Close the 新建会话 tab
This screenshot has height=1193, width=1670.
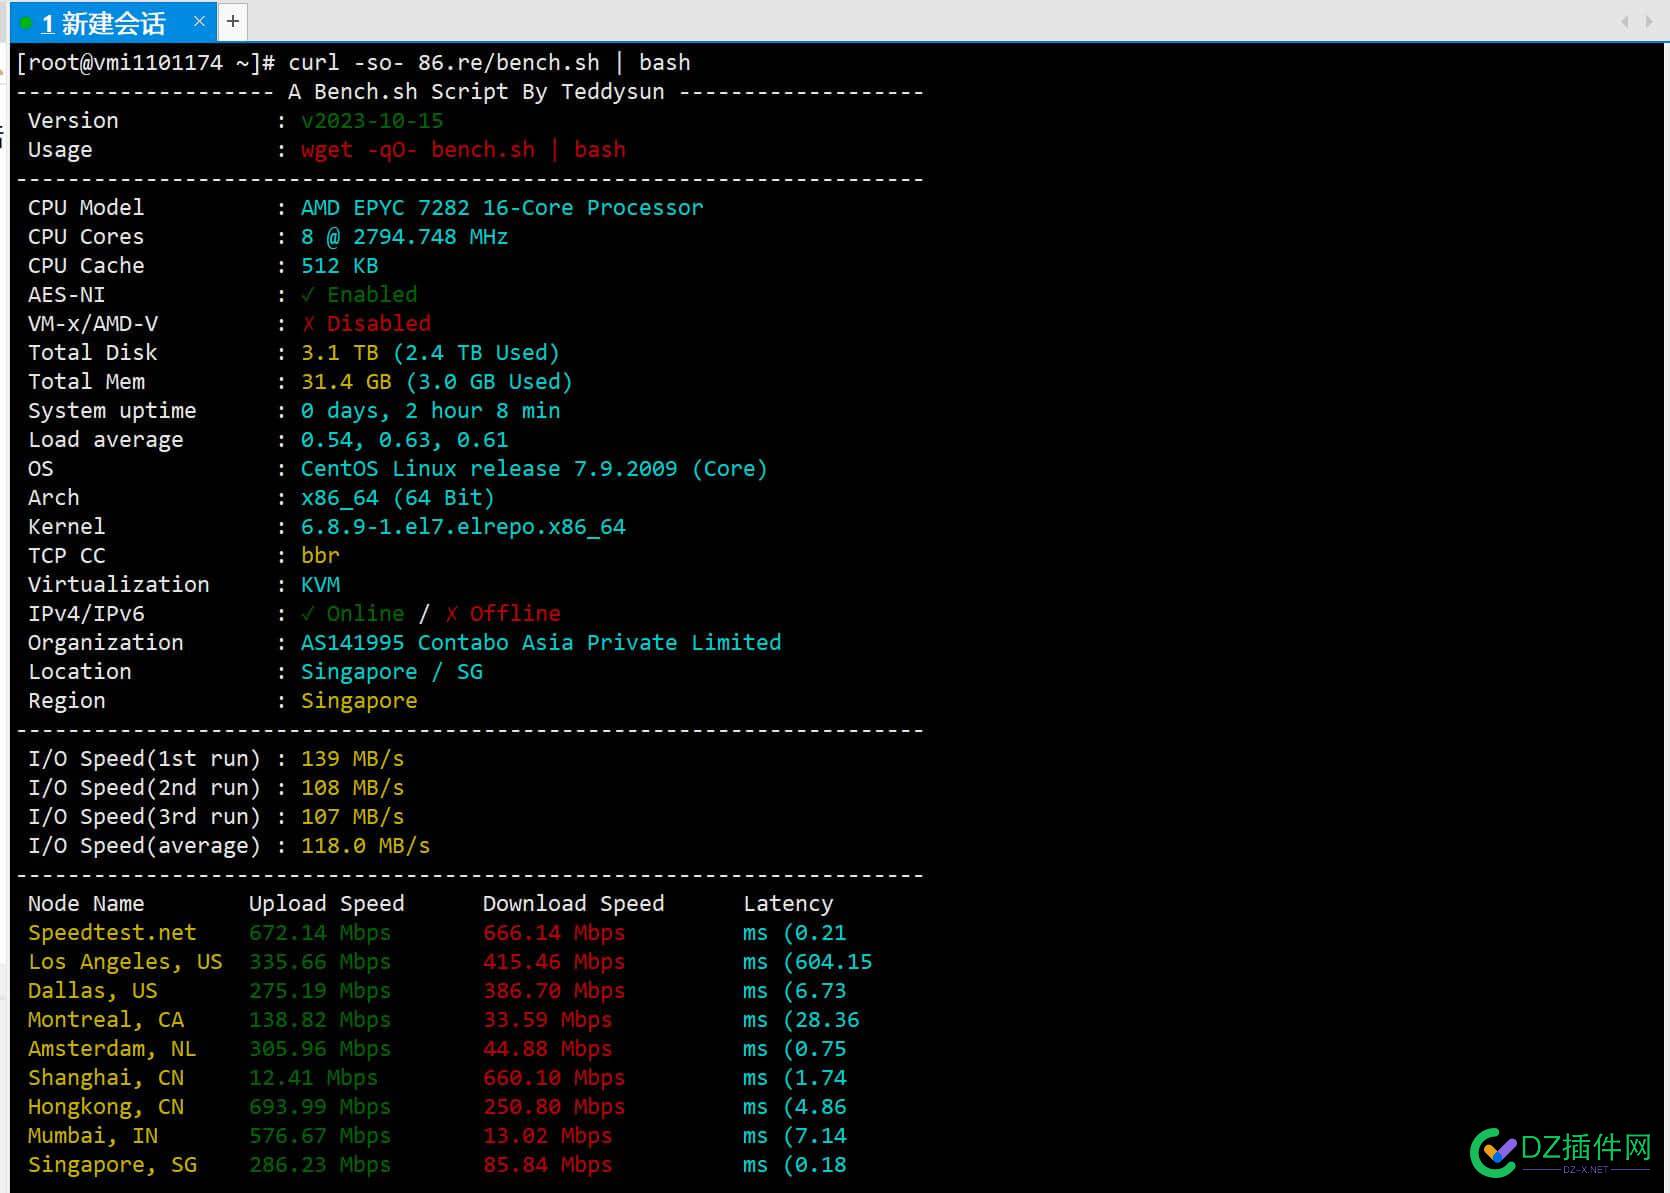200,21
